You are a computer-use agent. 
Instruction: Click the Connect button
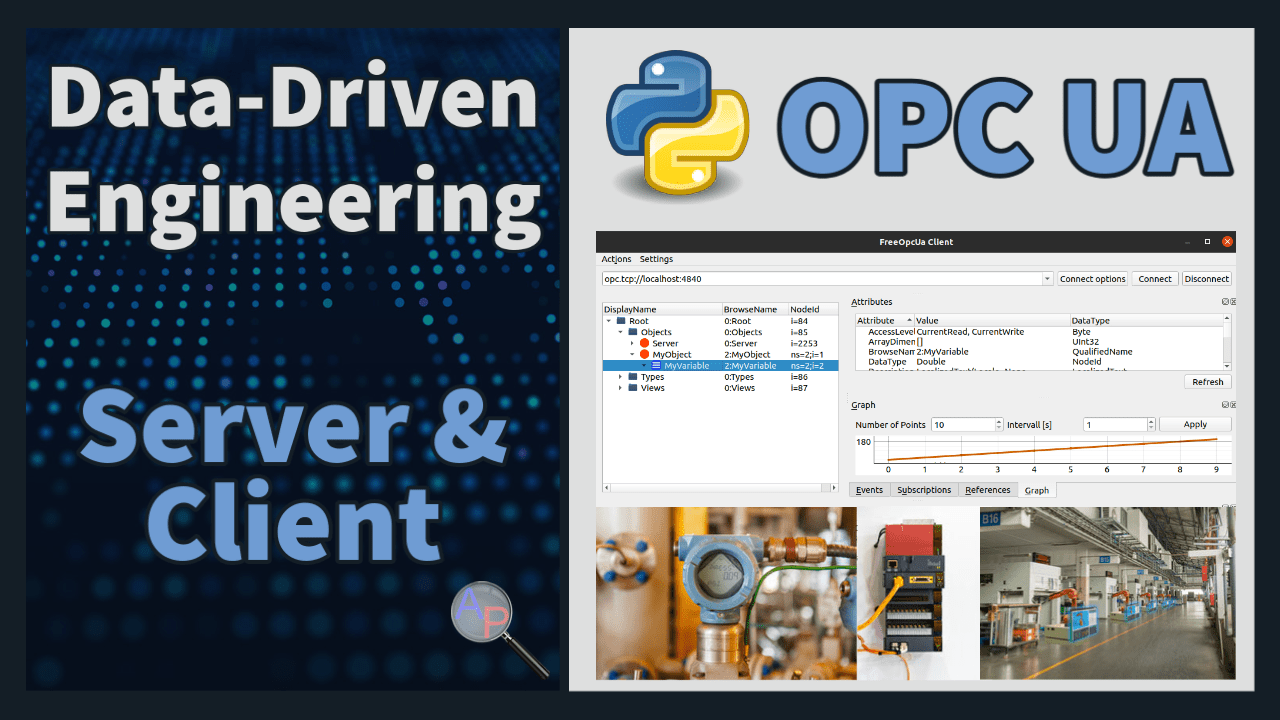click(x=1155, y=279)
